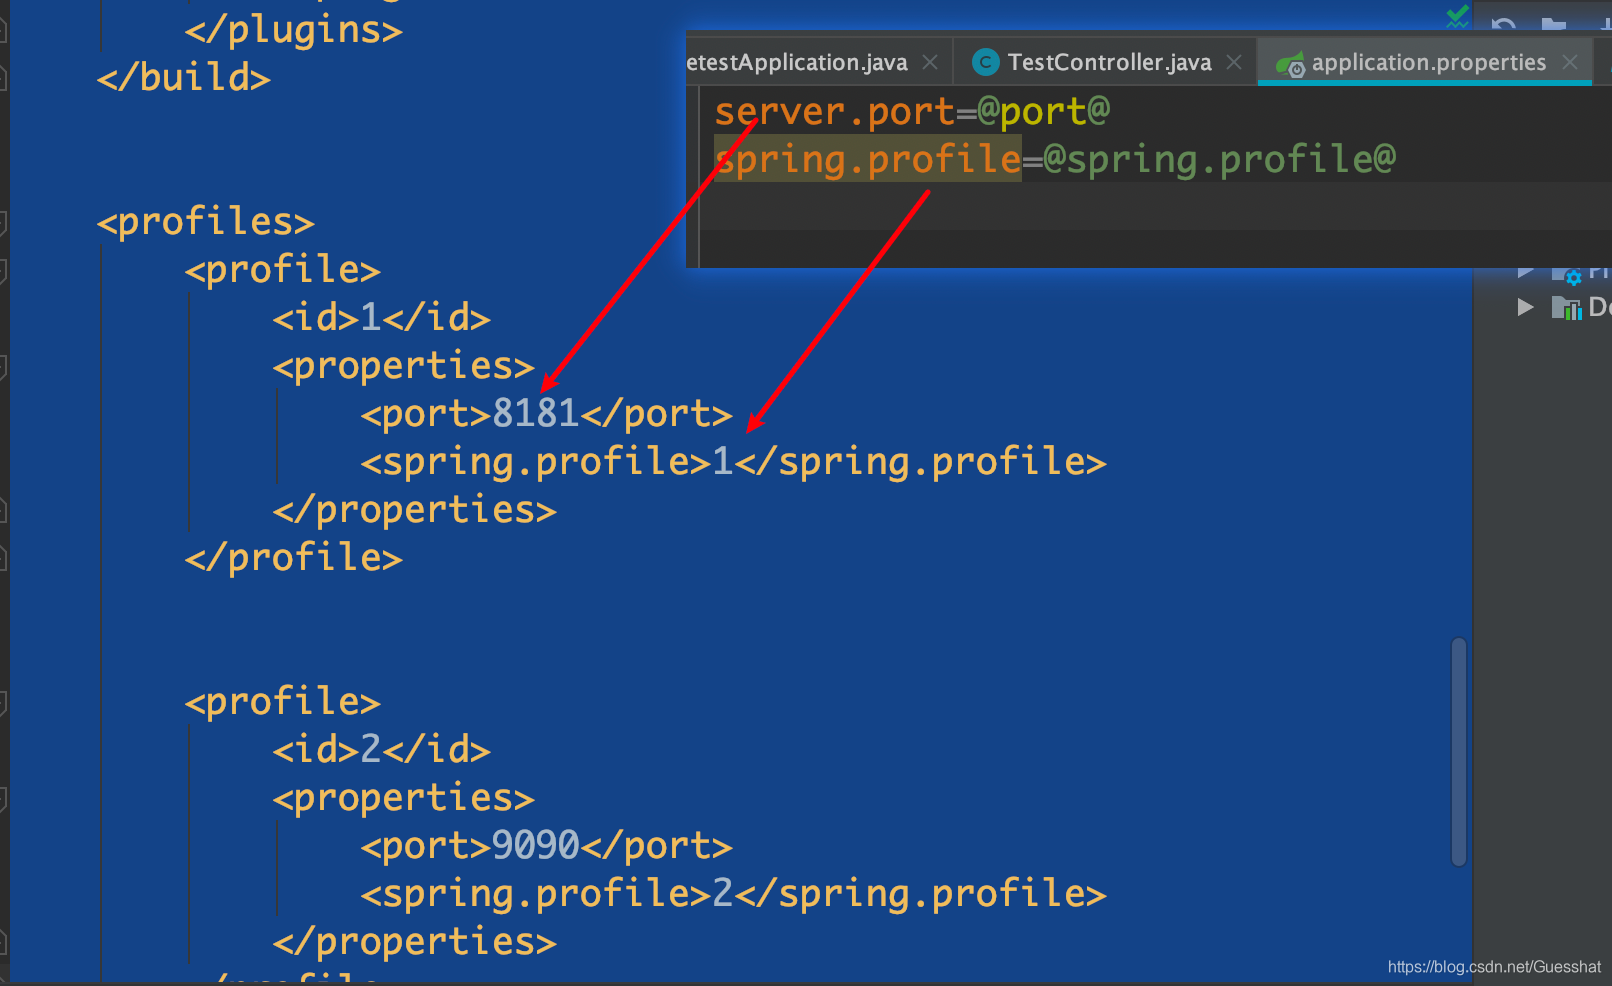The image size is (1612, 986).
Task: Click the Maven reimport refresh icon
Action: 1503,24
